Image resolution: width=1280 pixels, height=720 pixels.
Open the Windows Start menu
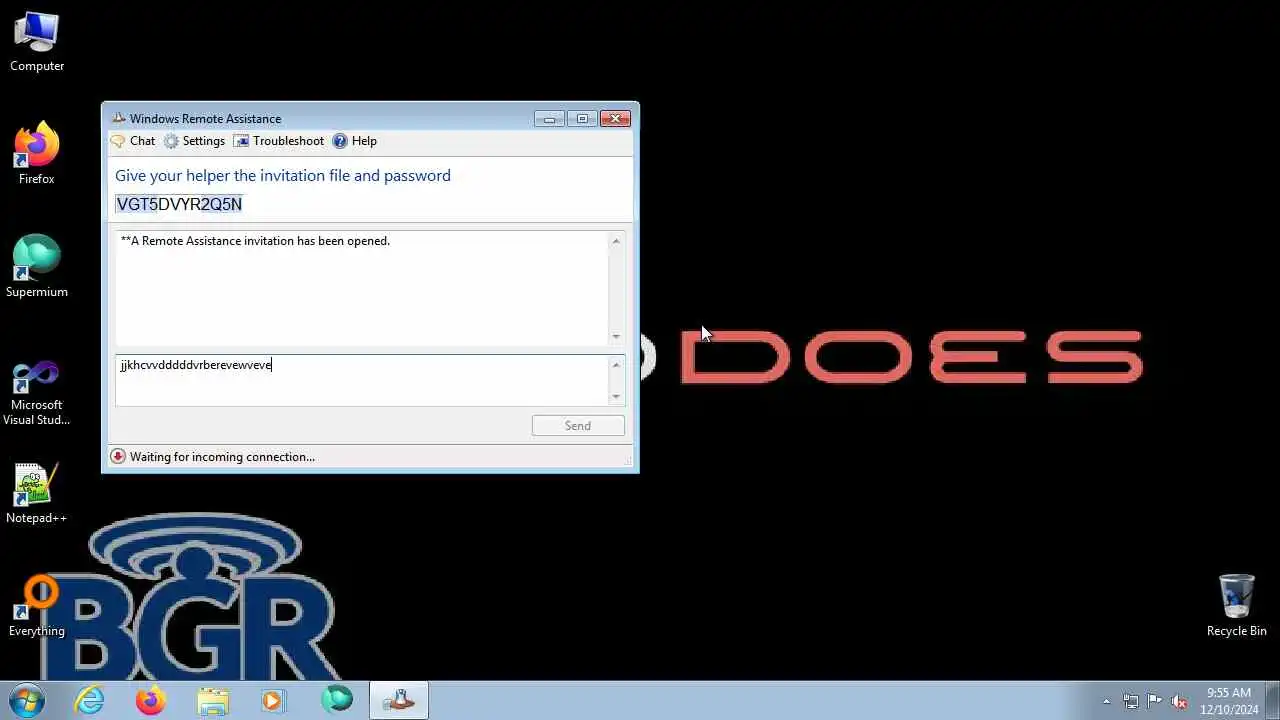(x=26, y=701)
